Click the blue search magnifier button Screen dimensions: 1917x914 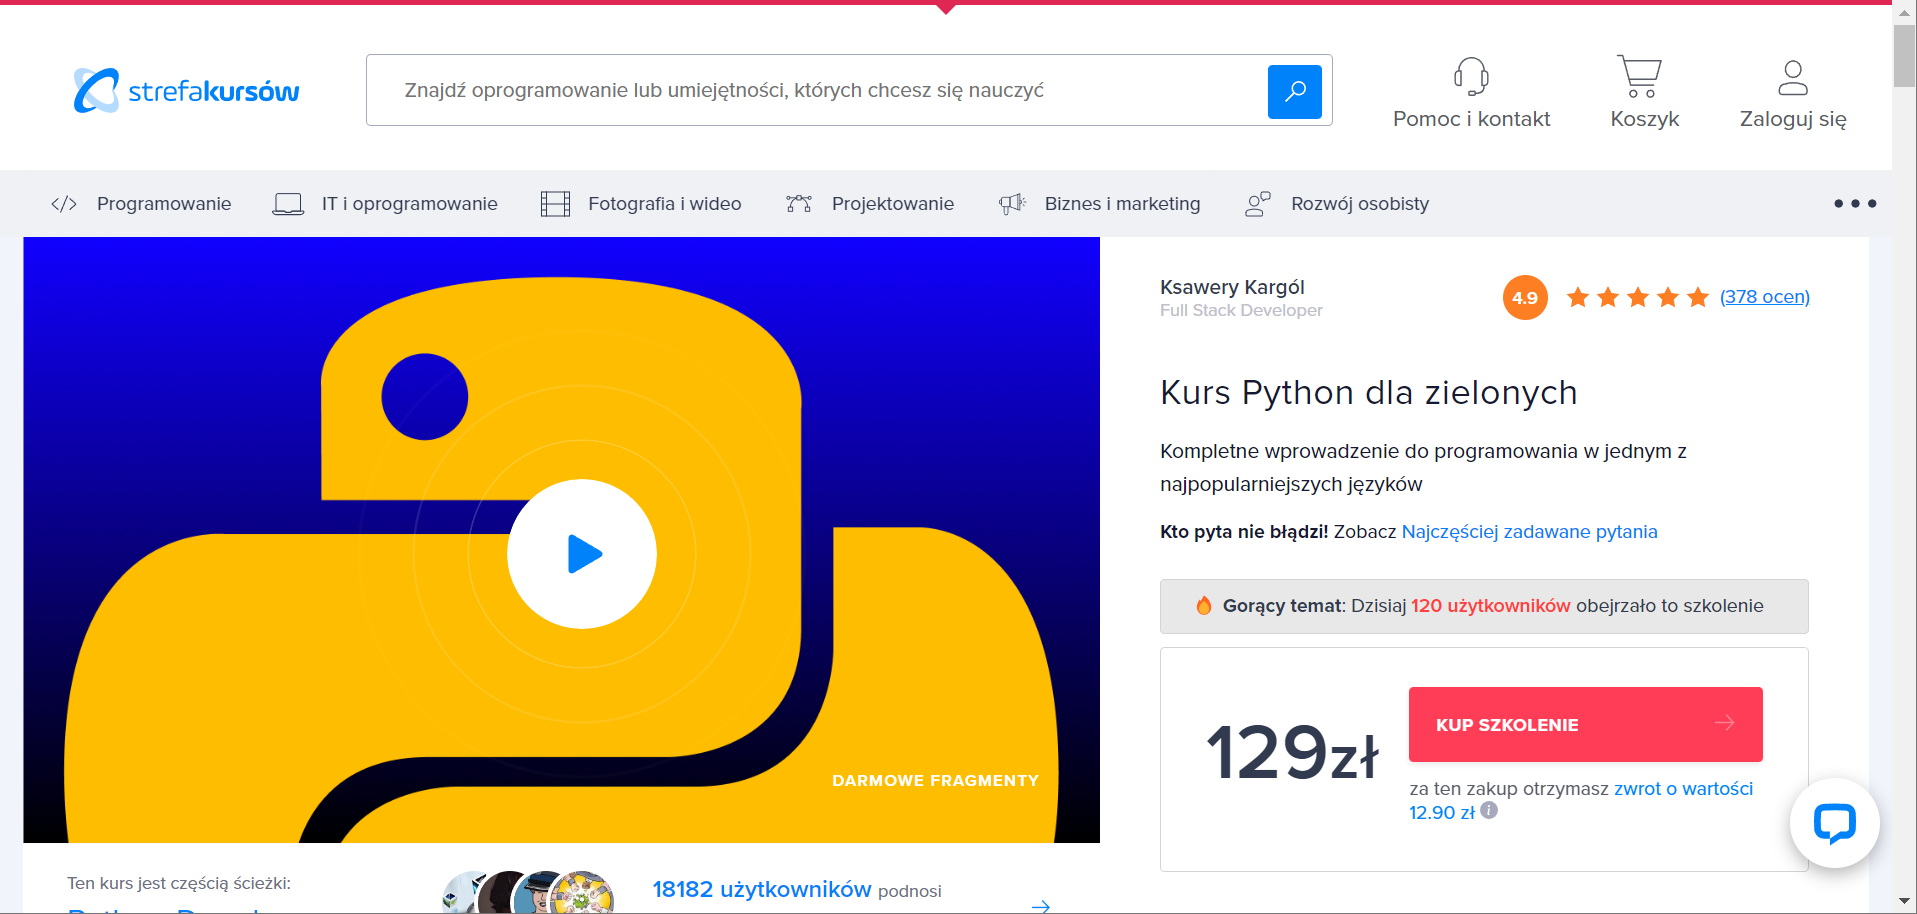tap(1294, 91)
